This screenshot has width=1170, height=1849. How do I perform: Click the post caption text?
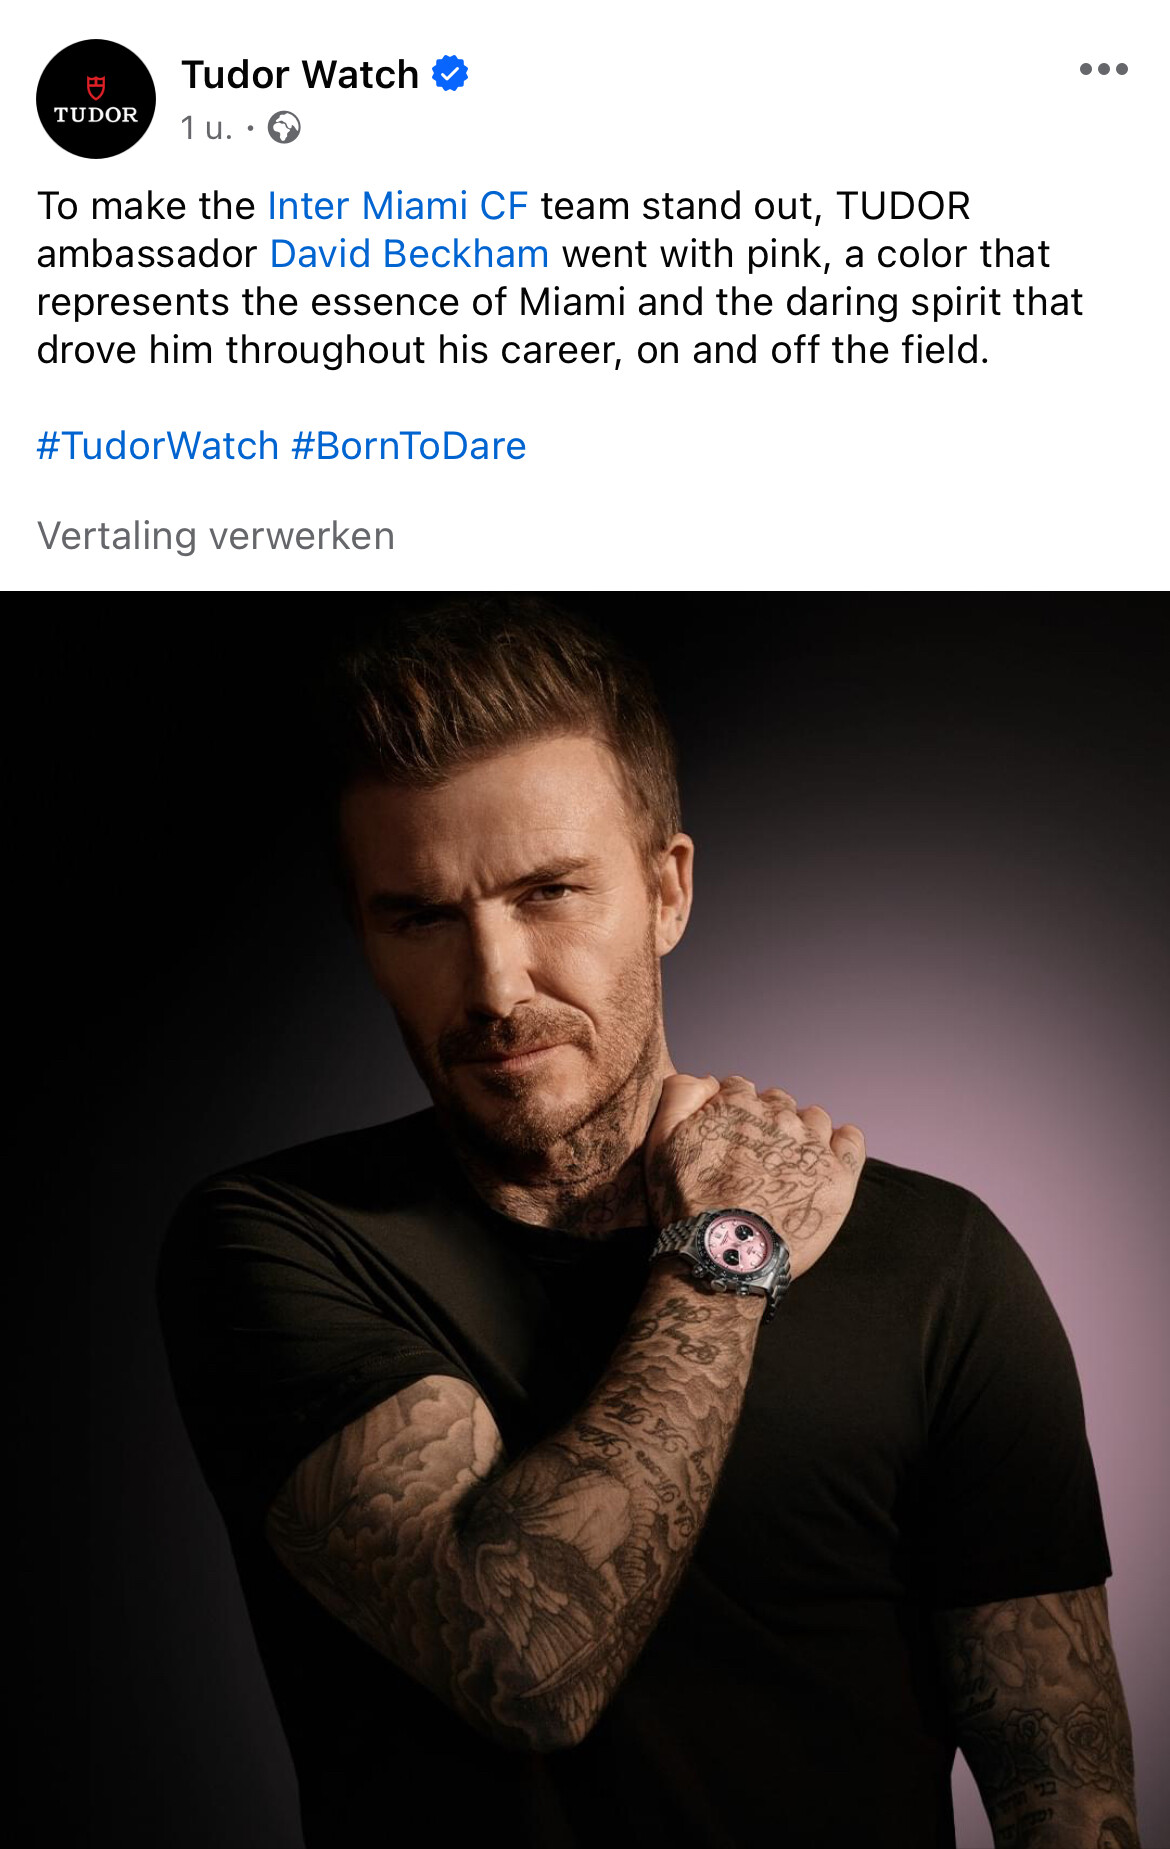560,278
